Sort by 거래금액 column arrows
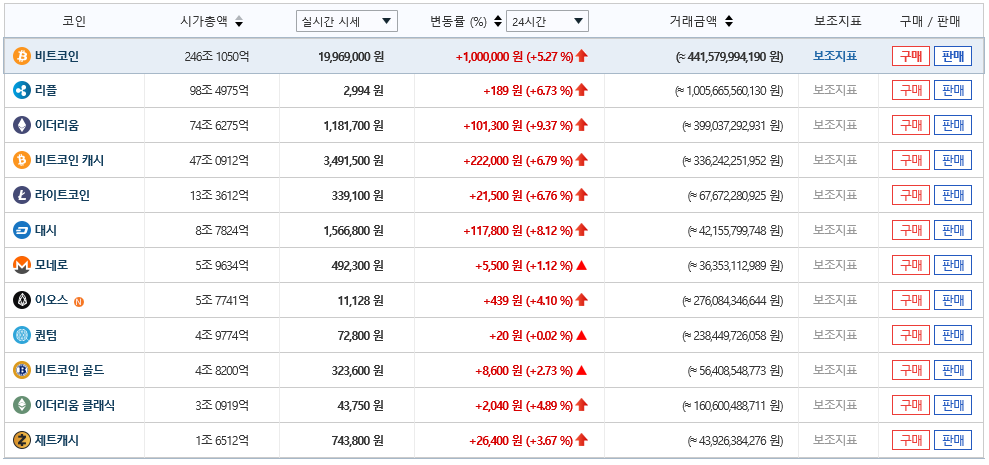Image resolution: width=989 pixels, height=465 pixels. pyautogui.click(x=729, y=21)
